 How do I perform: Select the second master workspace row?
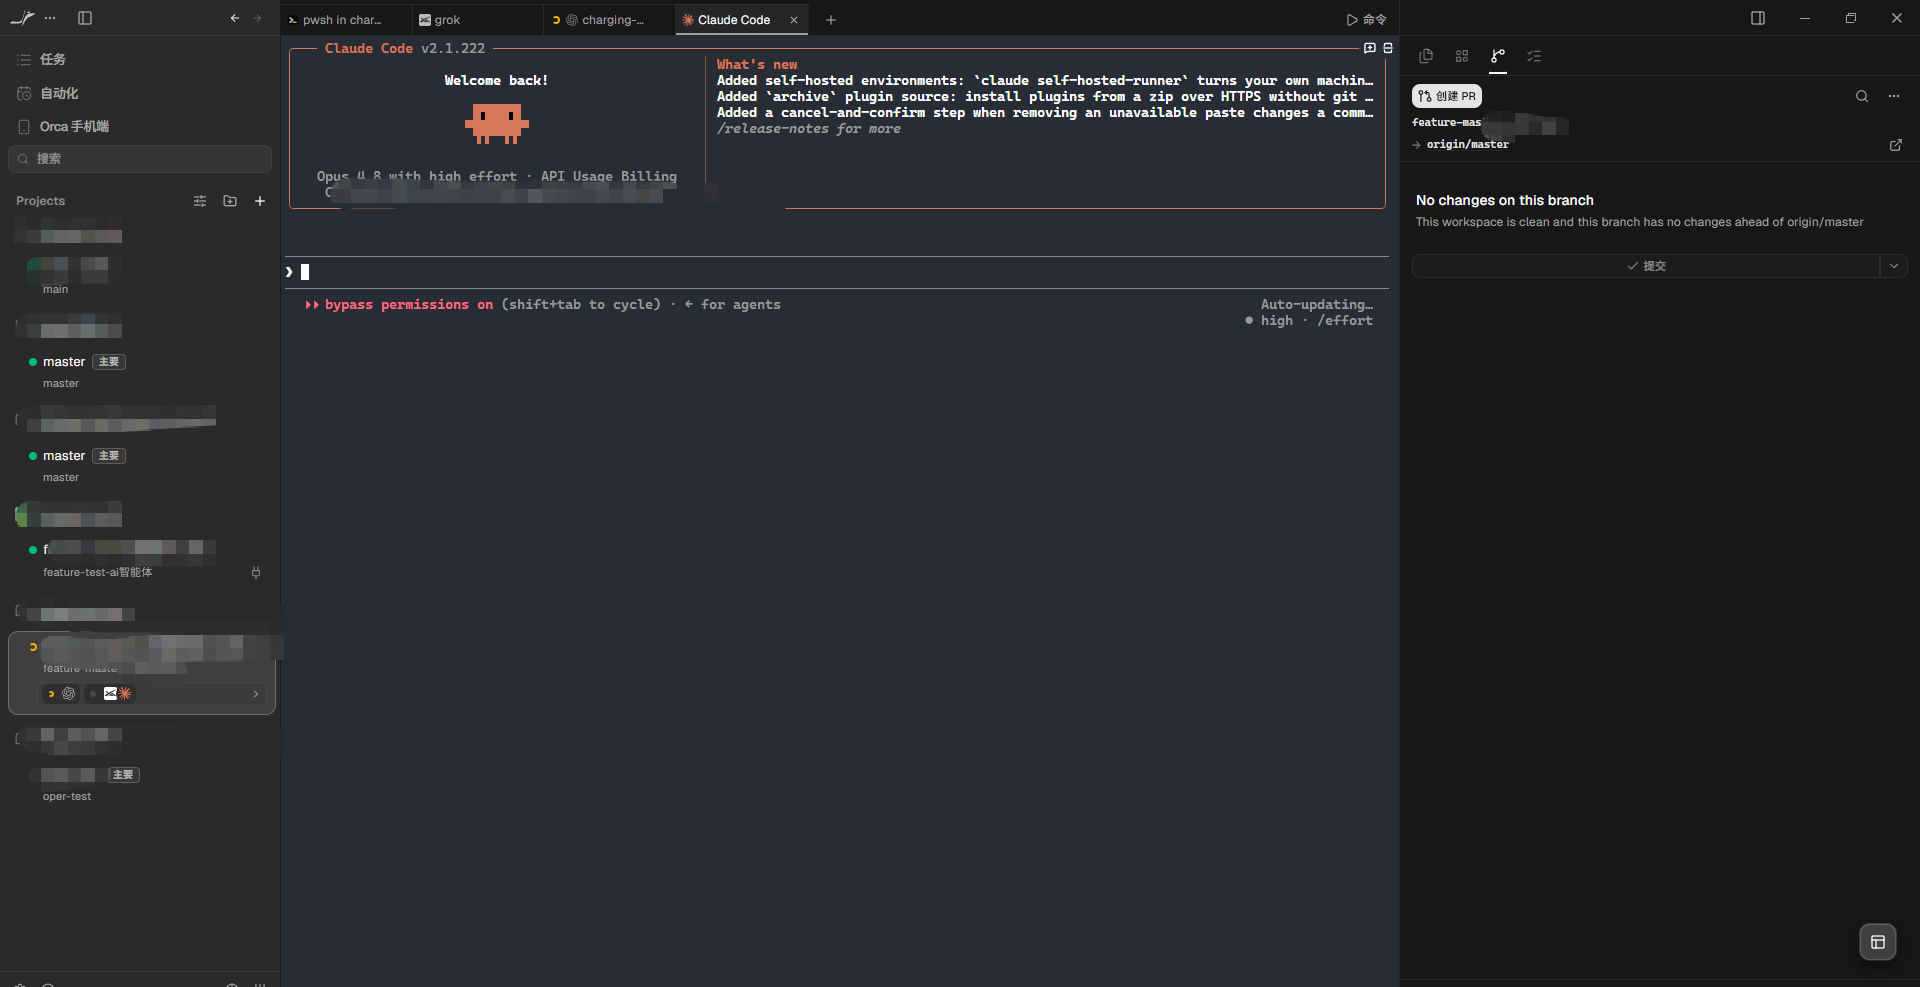(140, 465)
